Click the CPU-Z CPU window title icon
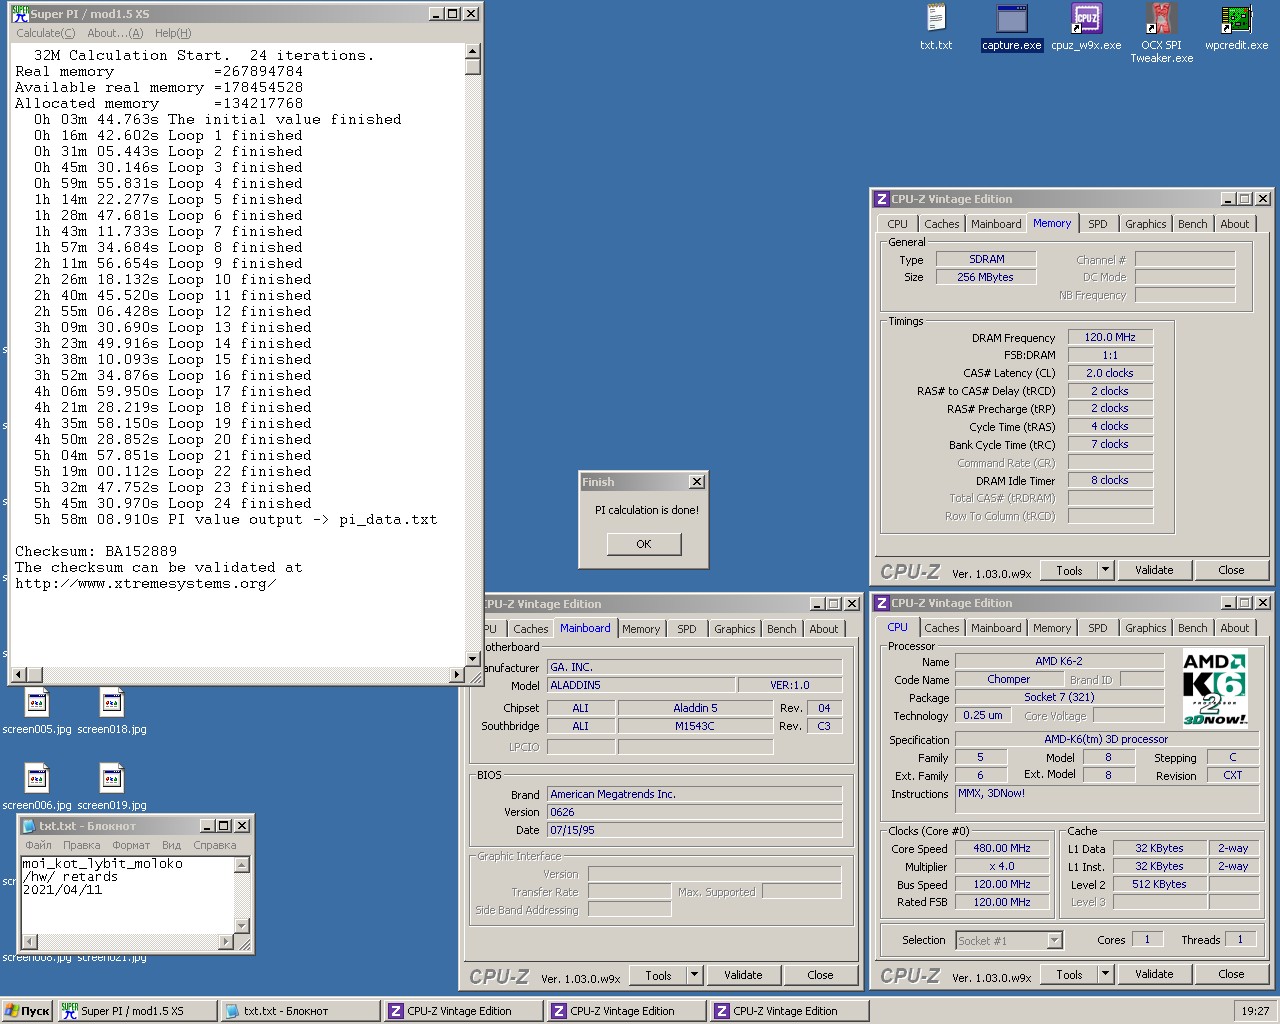 [881, 603]
